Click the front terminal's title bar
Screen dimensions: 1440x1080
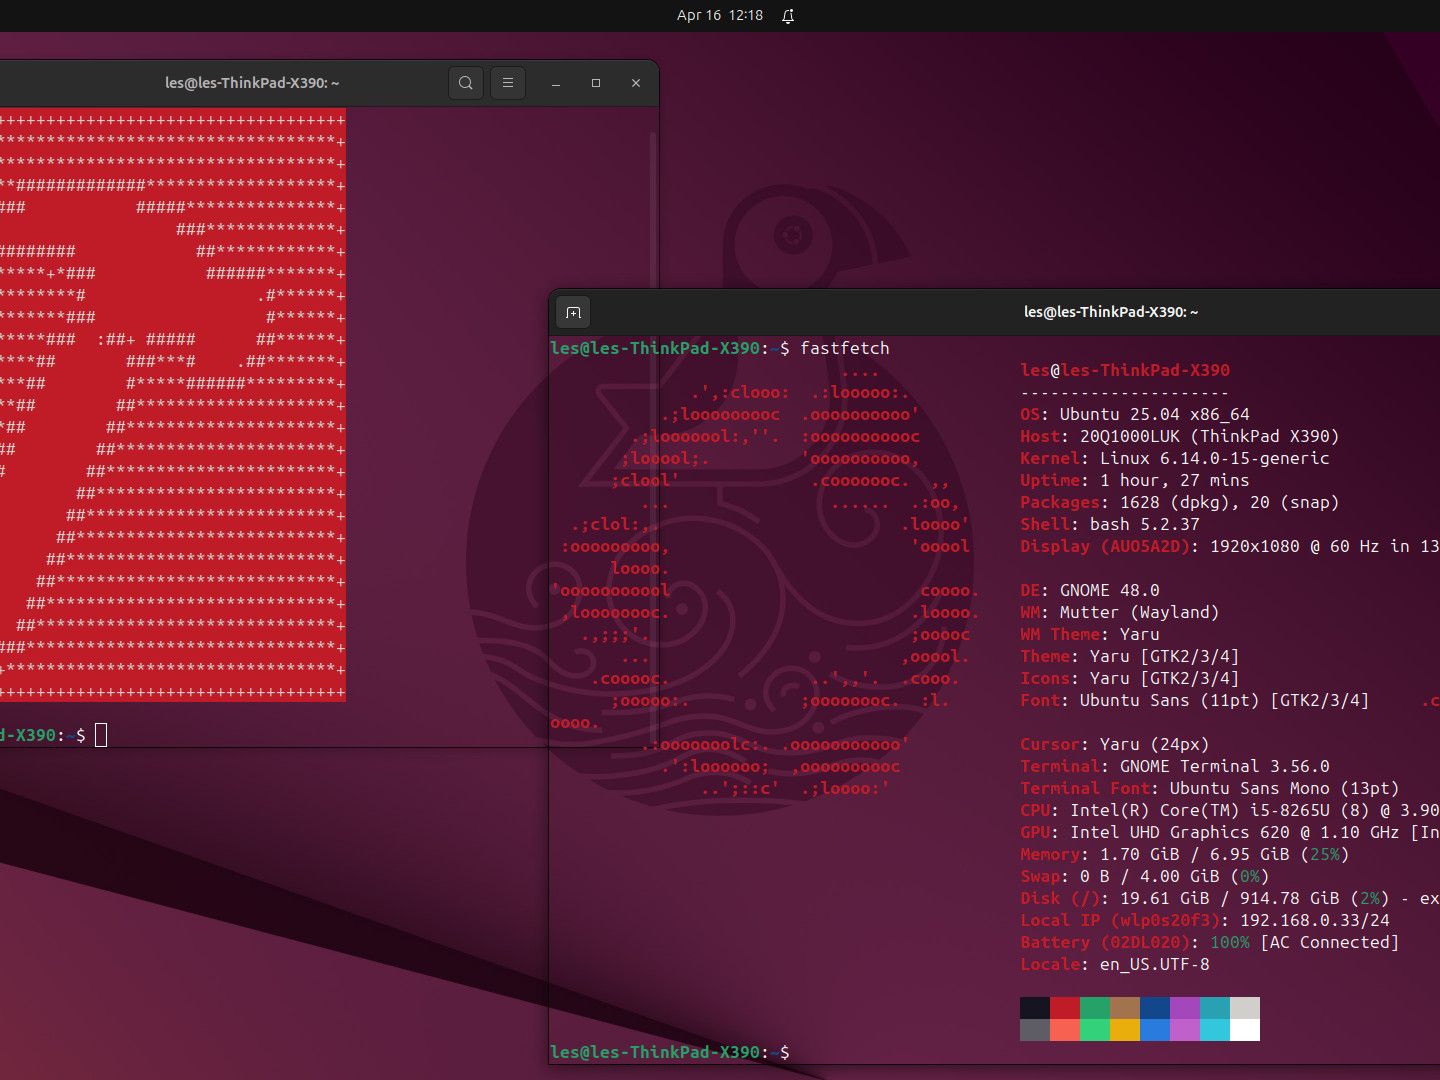(1110, 312)
